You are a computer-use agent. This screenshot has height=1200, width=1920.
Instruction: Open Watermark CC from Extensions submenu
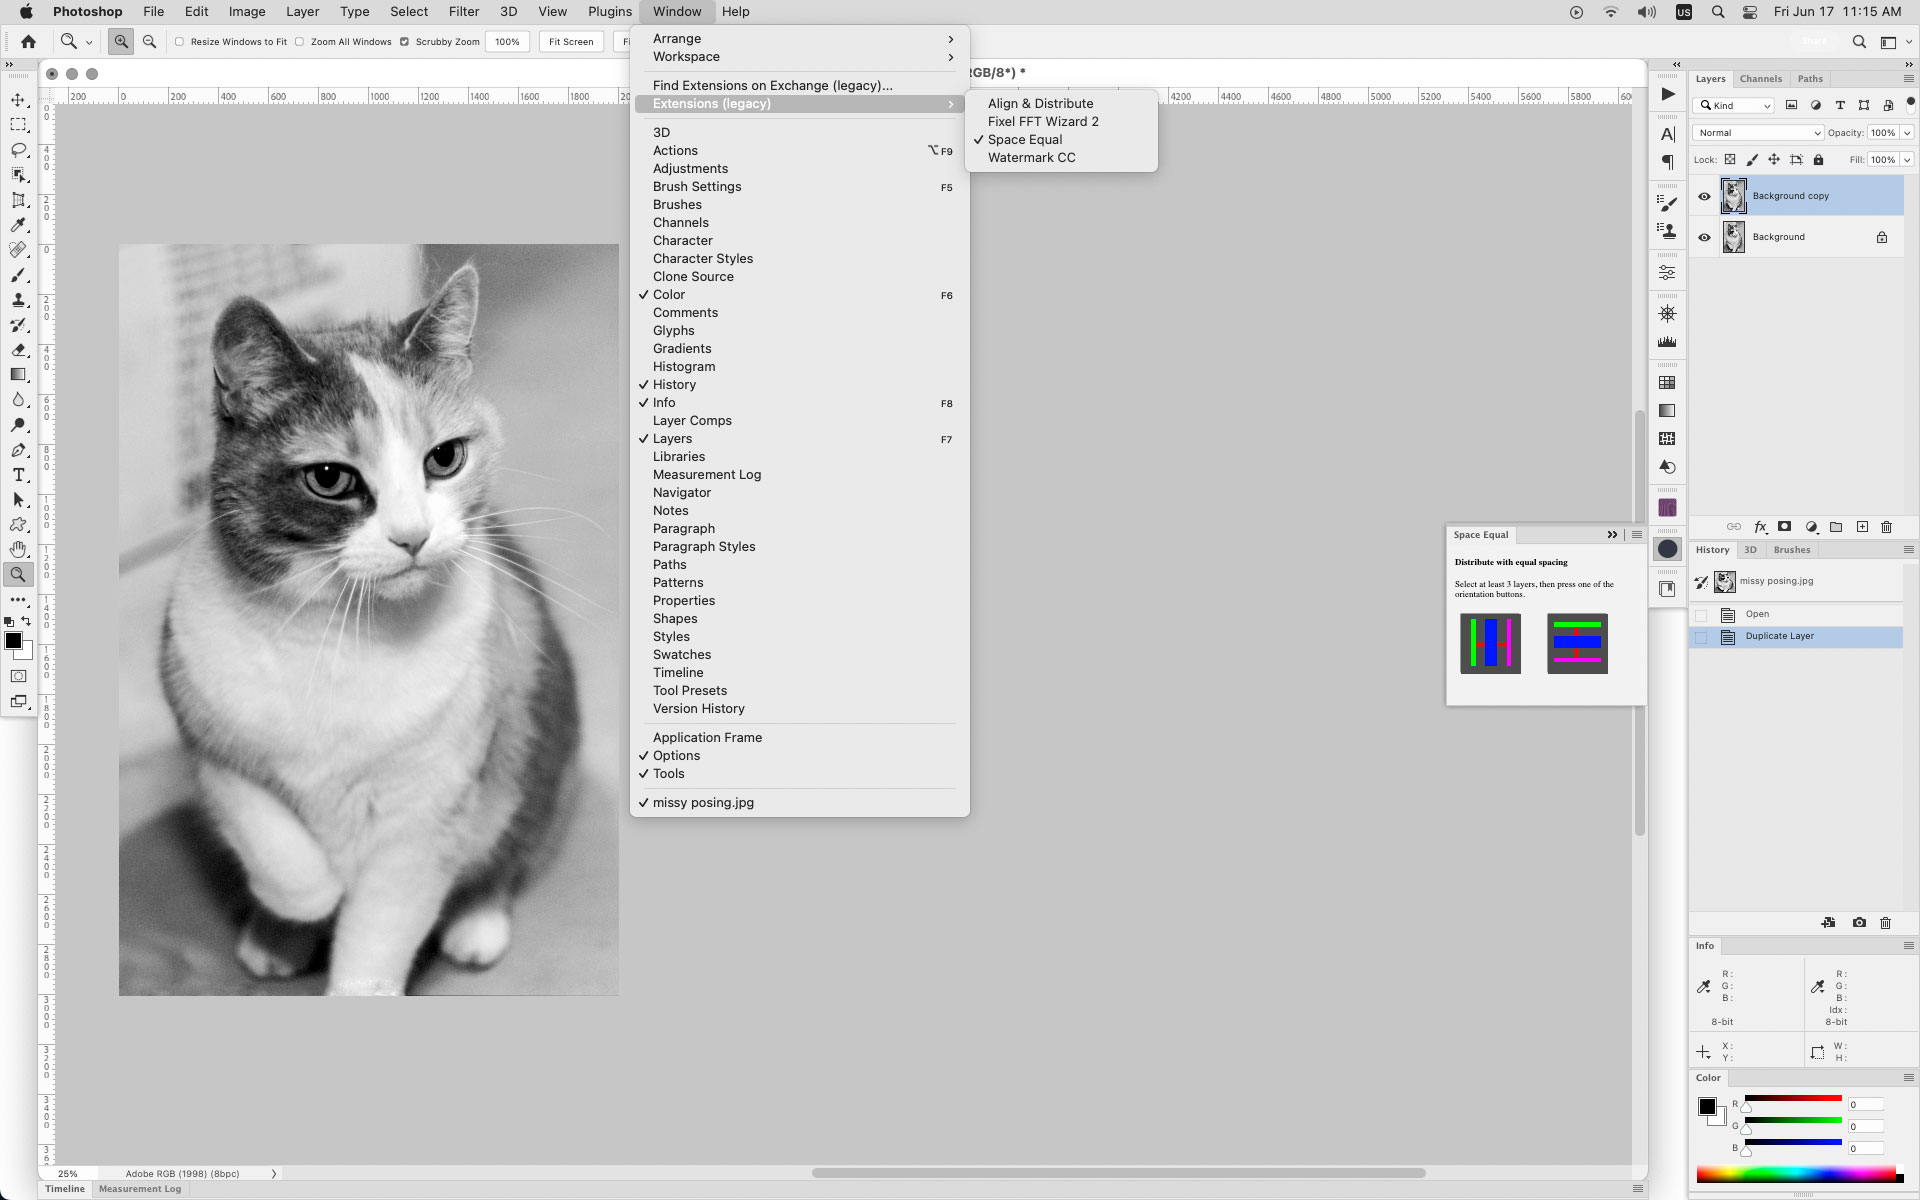point(1032,157)
